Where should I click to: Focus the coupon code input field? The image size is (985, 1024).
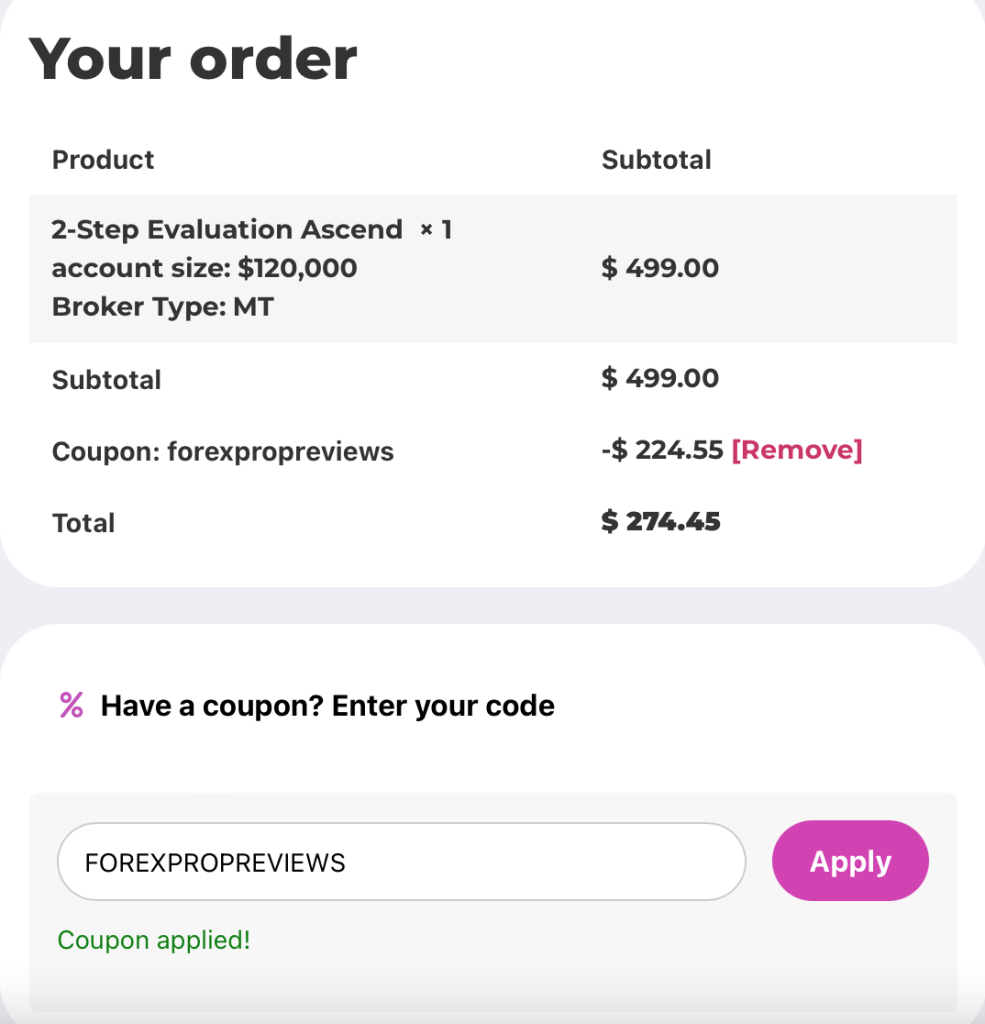pyautogui.click(x=401, y=862)
